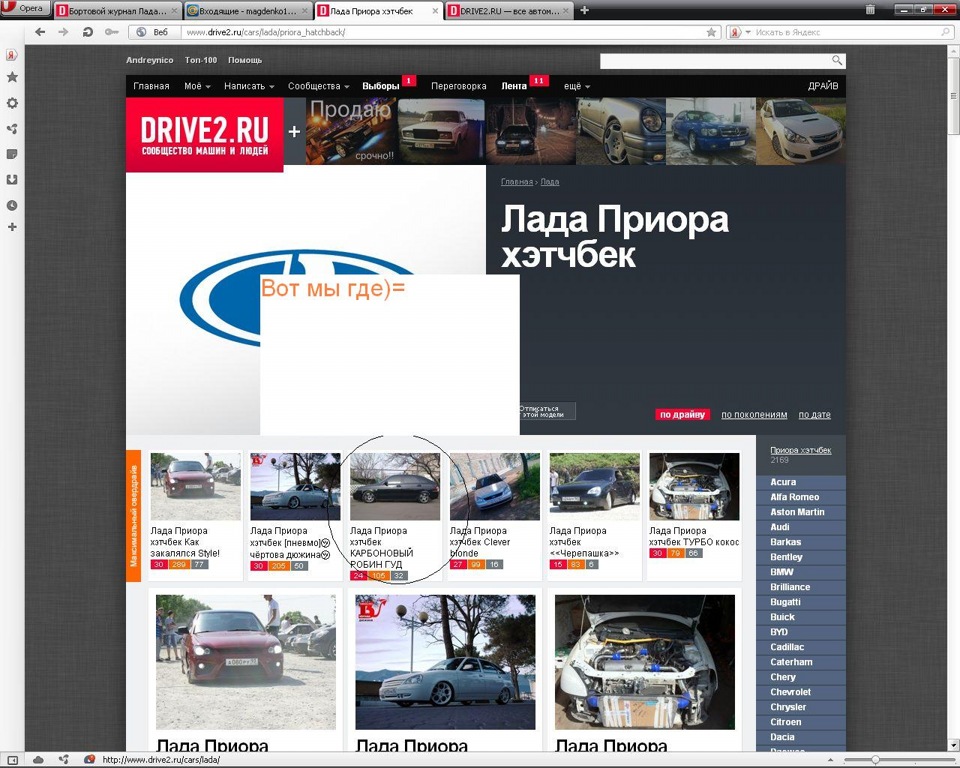Image resolution: width=960 pixels, height=768 pixels.
Task: Click the forward navigation arrow
Action: pos(64,32)
